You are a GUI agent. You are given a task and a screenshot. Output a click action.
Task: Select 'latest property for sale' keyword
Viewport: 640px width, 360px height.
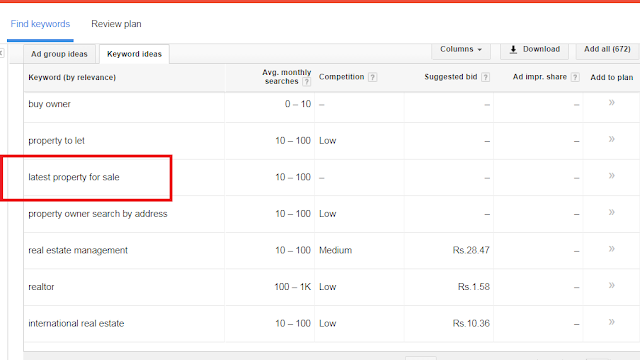coord(74,177)
